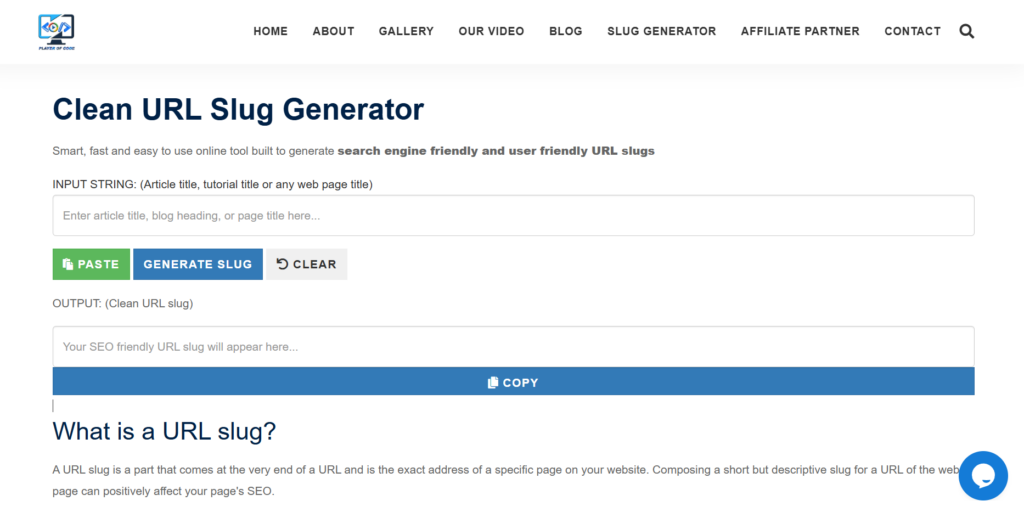Open OUR VIDEO in navigation
The width and height of the screenshot is (1024, 512).
491,31
